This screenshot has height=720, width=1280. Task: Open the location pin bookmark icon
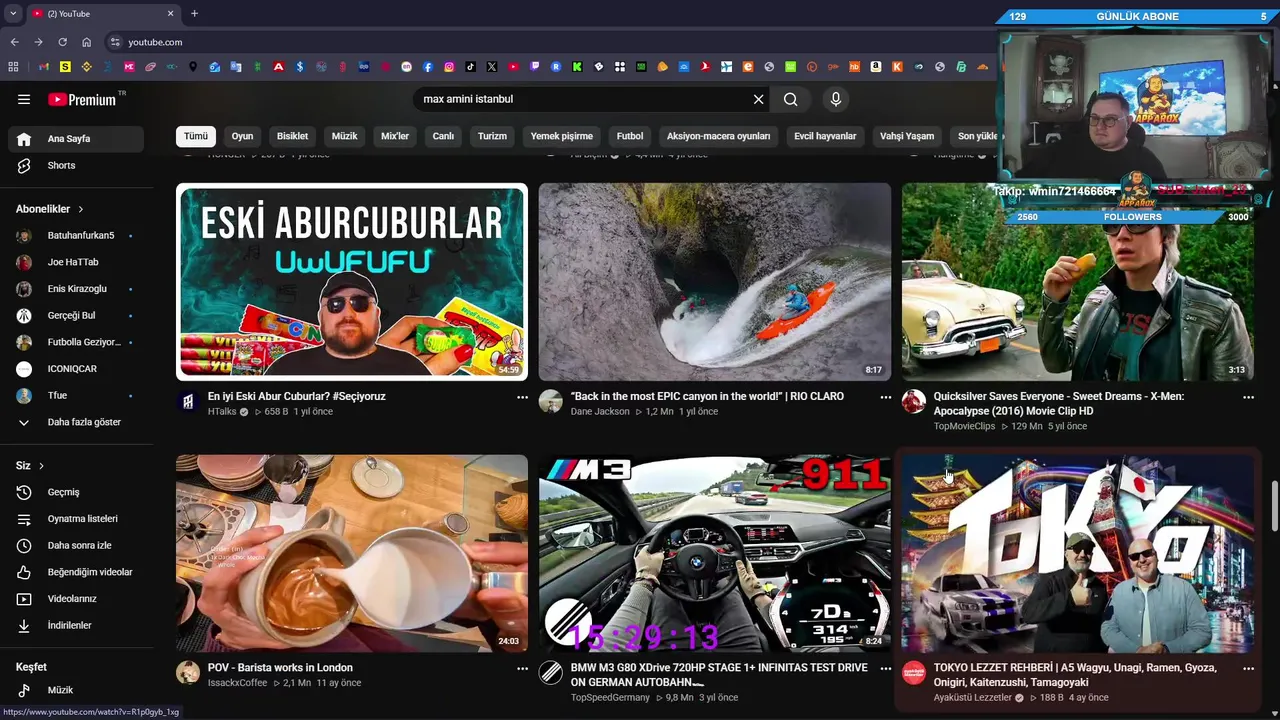[x=193, y=67]
